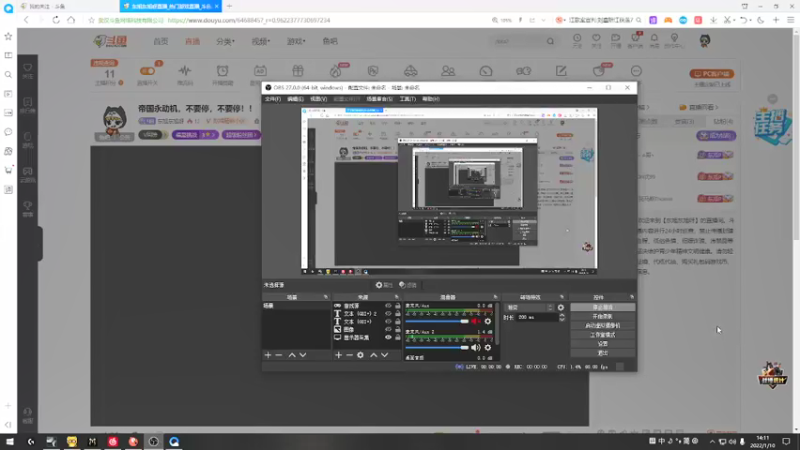Mute the 麦克风/Aux 2 speaker
800x450 pixels.
coord(476,347)
